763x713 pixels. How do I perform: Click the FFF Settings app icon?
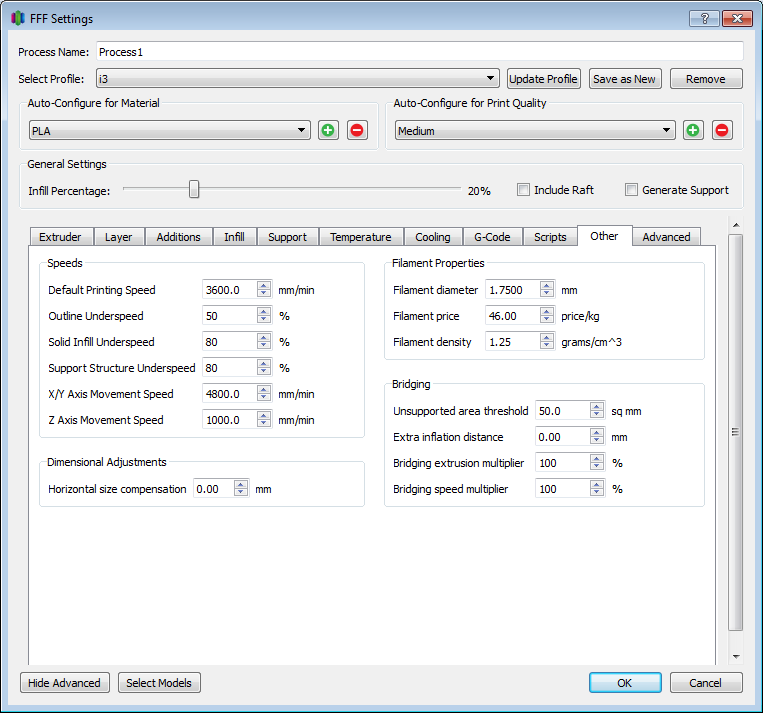tap(18, 18)
